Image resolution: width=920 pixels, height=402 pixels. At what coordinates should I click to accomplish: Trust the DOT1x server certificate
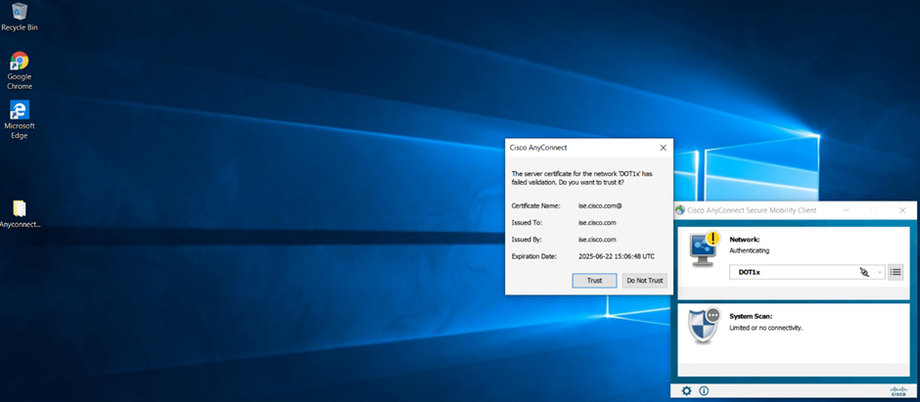[594, 281]
